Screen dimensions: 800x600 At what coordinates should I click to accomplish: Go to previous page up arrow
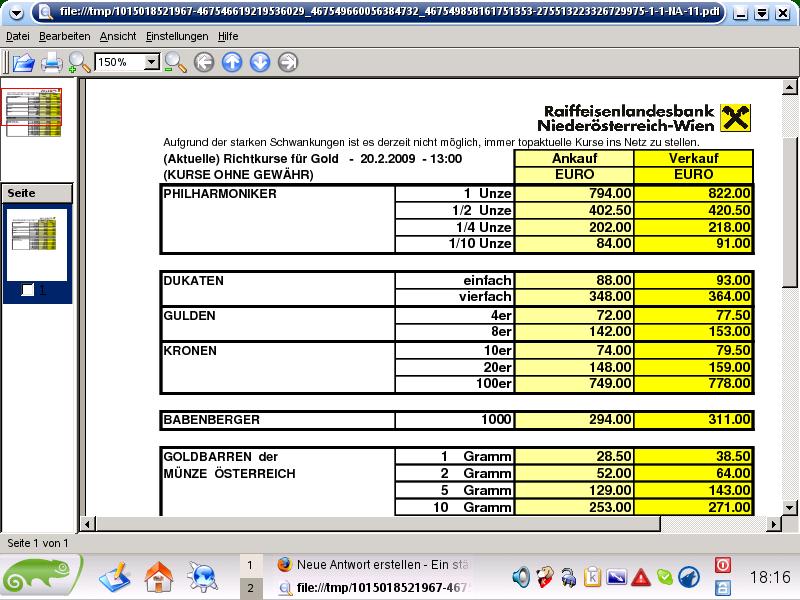click(232, 62)
